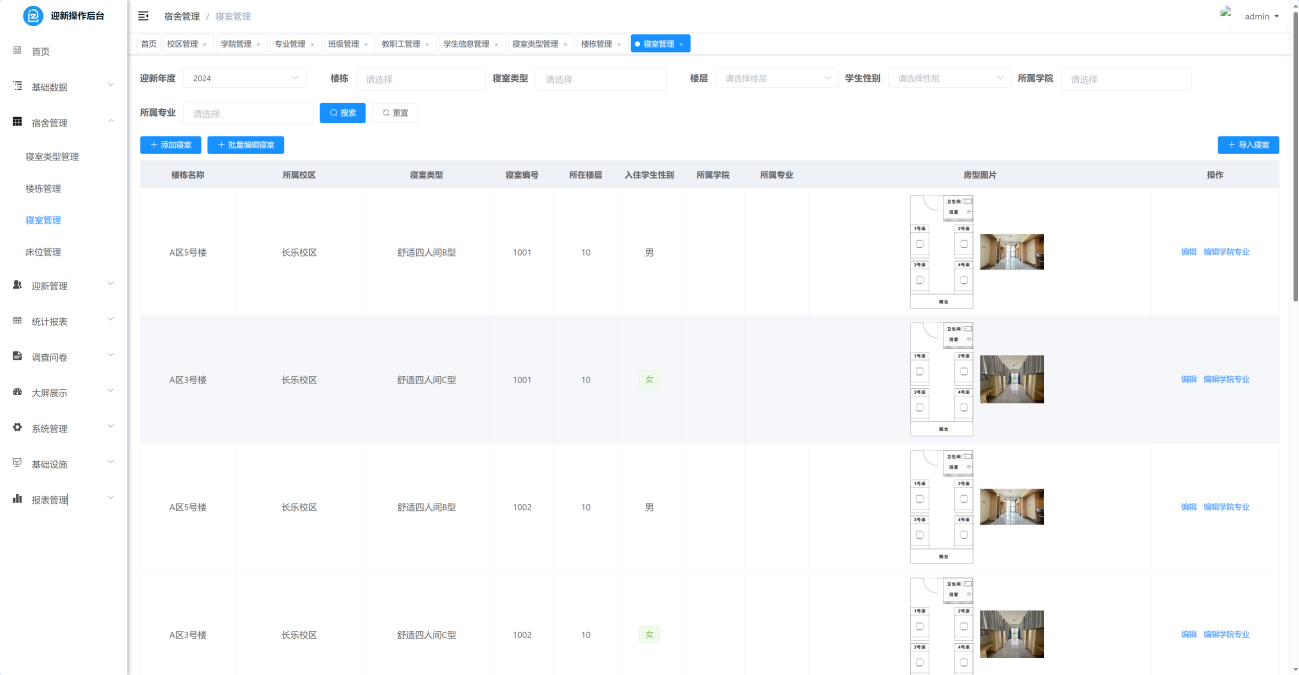Image resolution: width=1299 pixels, height=675 pixels.
Task: Click the blue 搜索 button
Action: (x=342, y=113)
